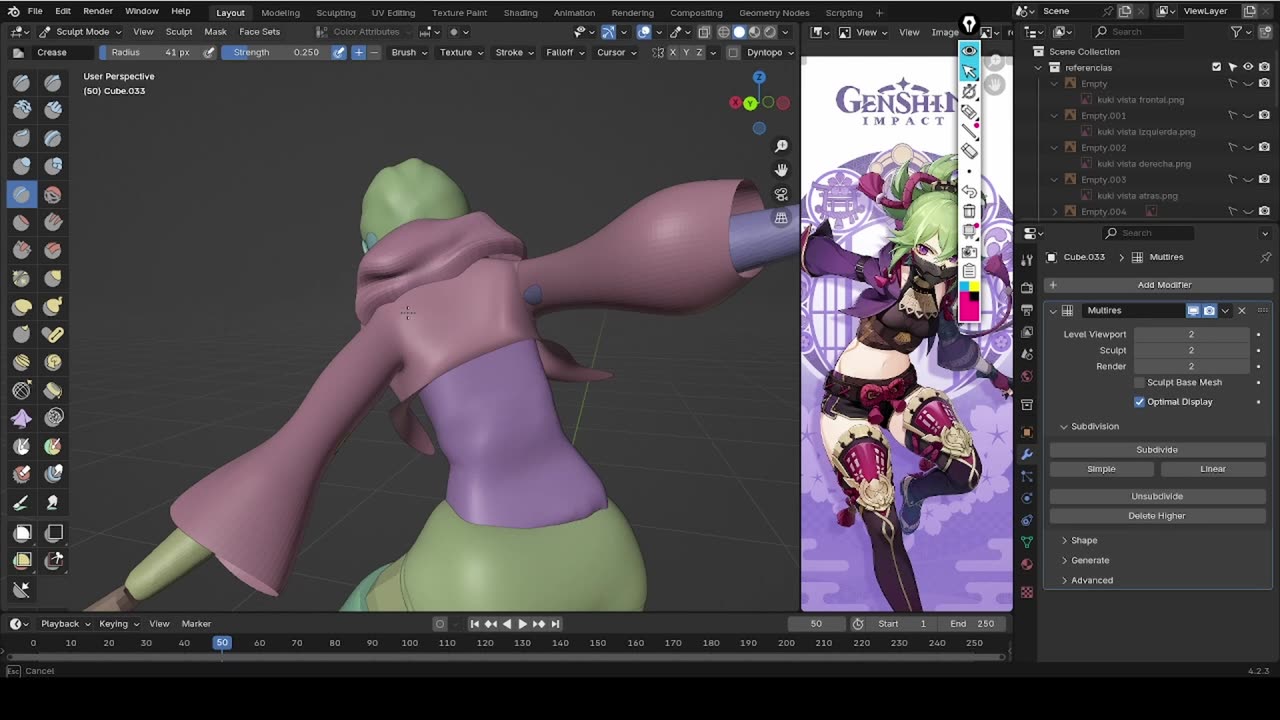The image size is (1280, 720).
Task: Click the Unsubdivide button
Action: tap(1157, 496)
